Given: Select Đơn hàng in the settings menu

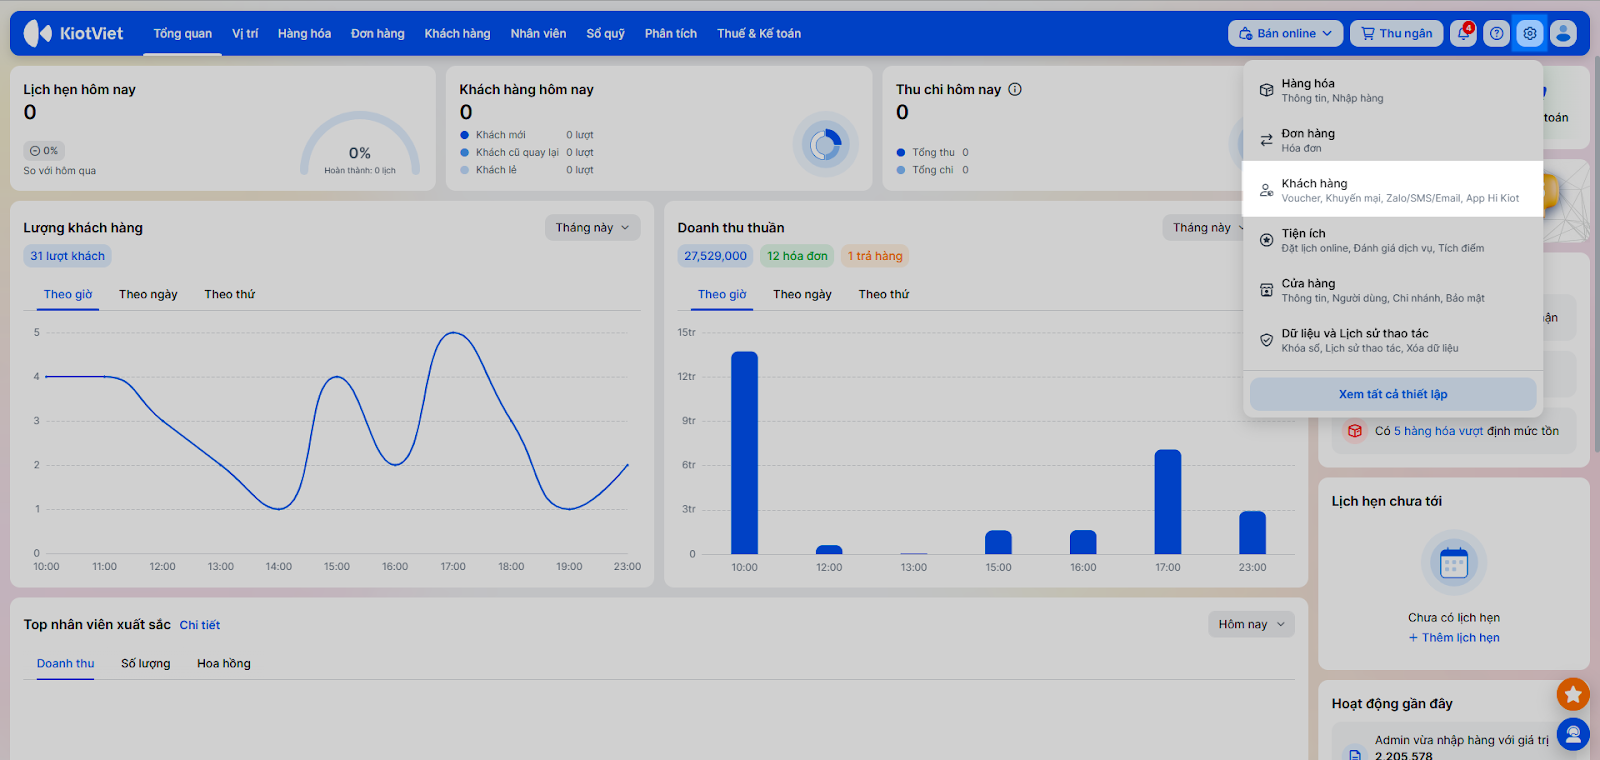Looking at the screenshot, I should tap(1393, 140).
